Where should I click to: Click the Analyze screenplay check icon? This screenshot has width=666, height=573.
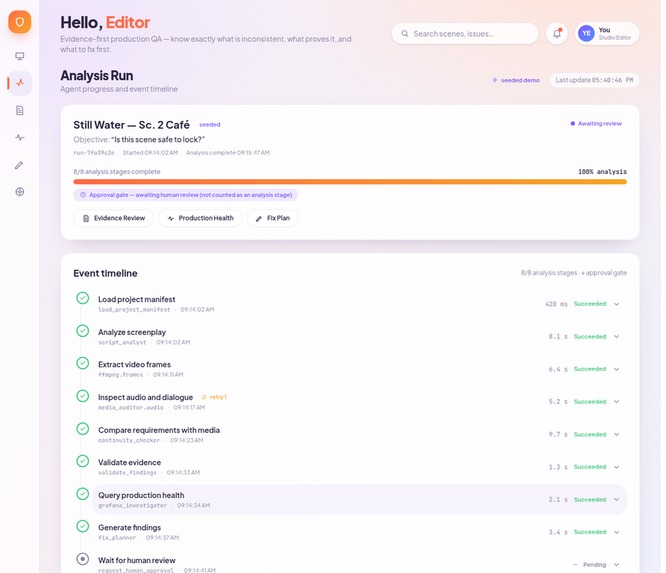83,331
